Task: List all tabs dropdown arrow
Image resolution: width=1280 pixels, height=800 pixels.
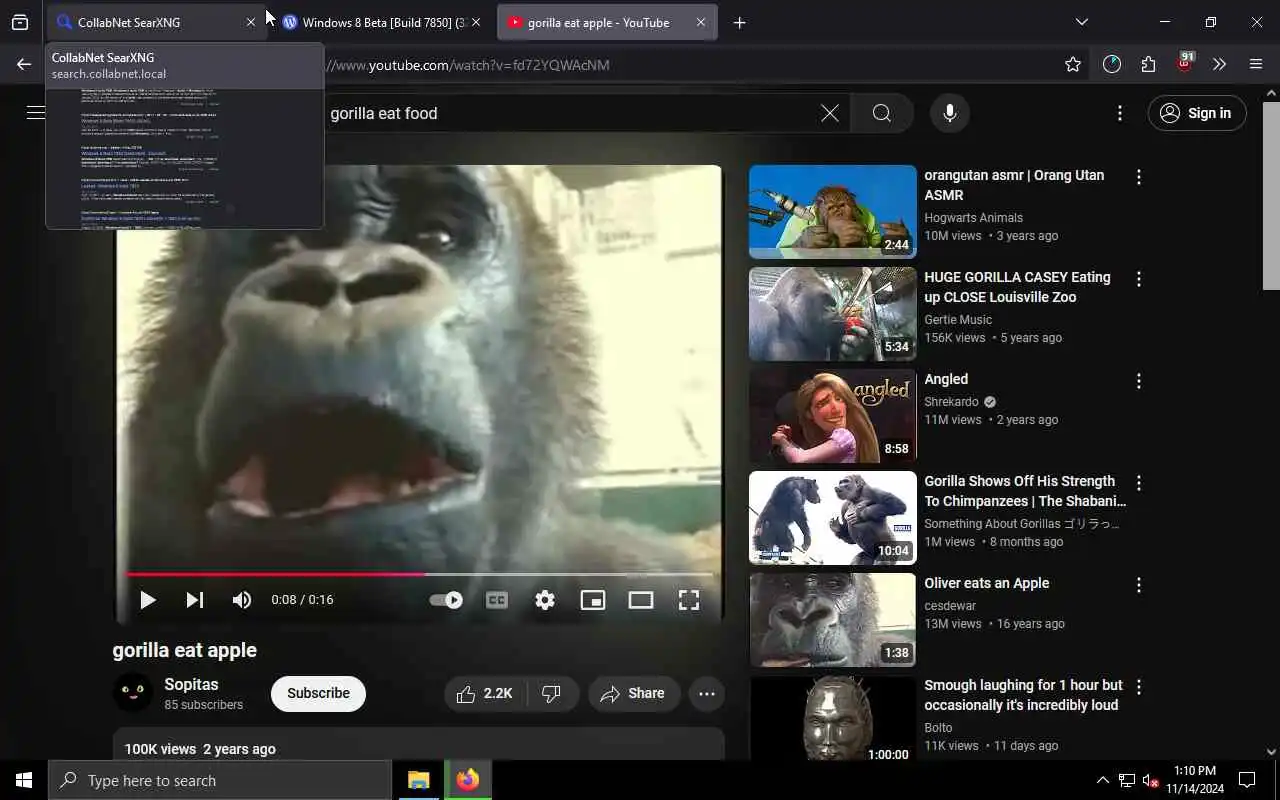Action: [1081, 22]
